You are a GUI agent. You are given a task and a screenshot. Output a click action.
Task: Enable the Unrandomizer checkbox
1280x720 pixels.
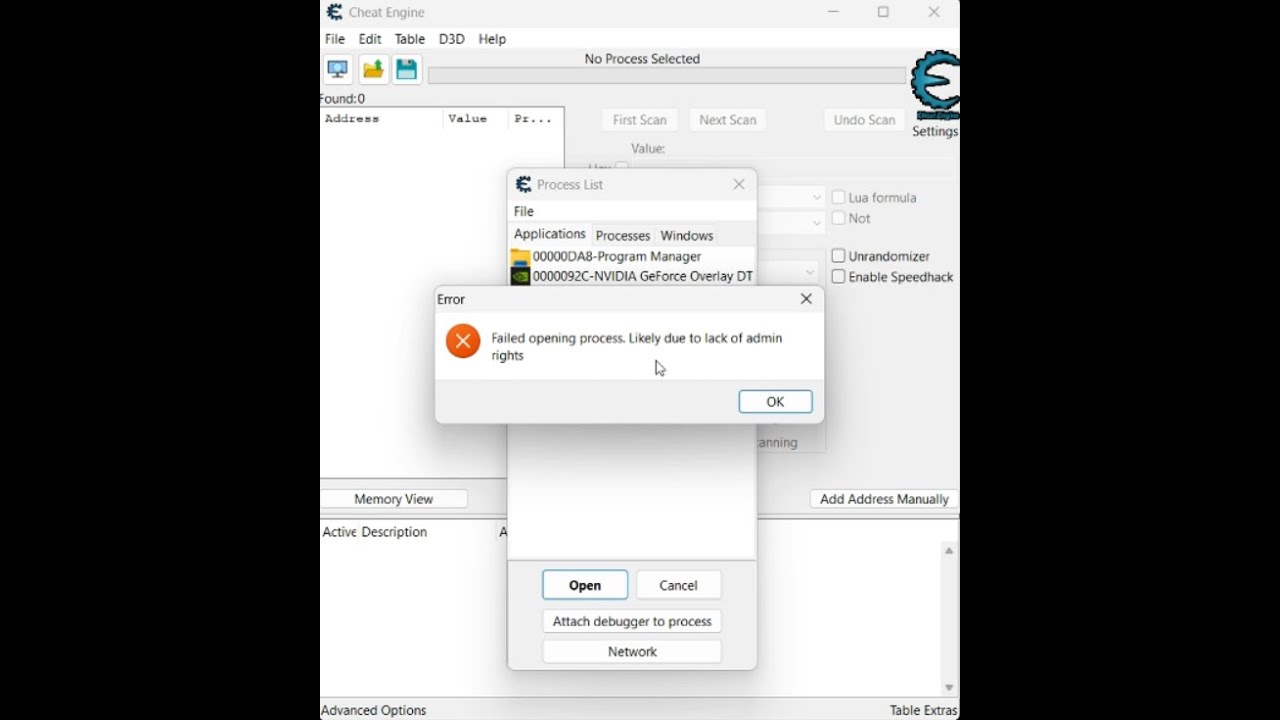pos(838,256)
